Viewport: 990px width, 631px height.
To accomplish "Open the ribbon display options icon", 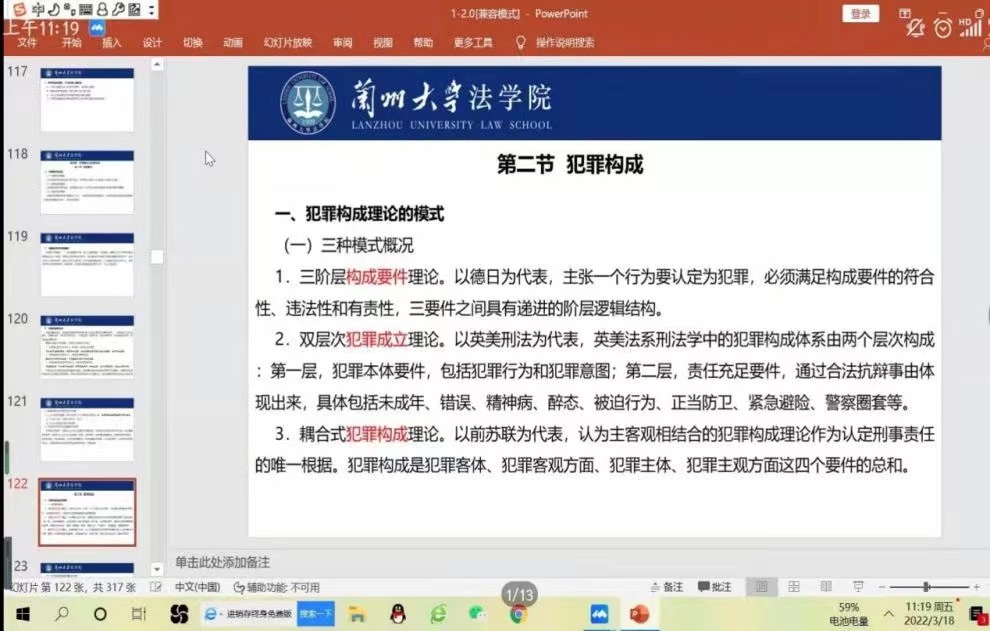I will [905, 13].
